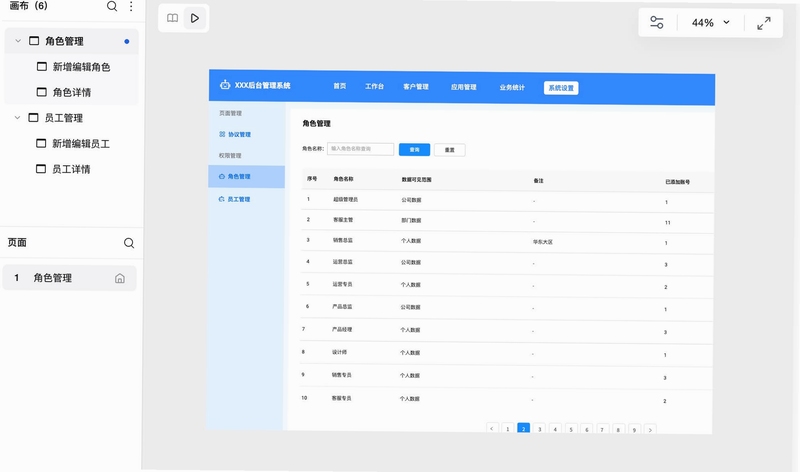Screen dimensions: 800x472
Task: Select the 员工详情 canvas
Action: [x=71, y=169]
